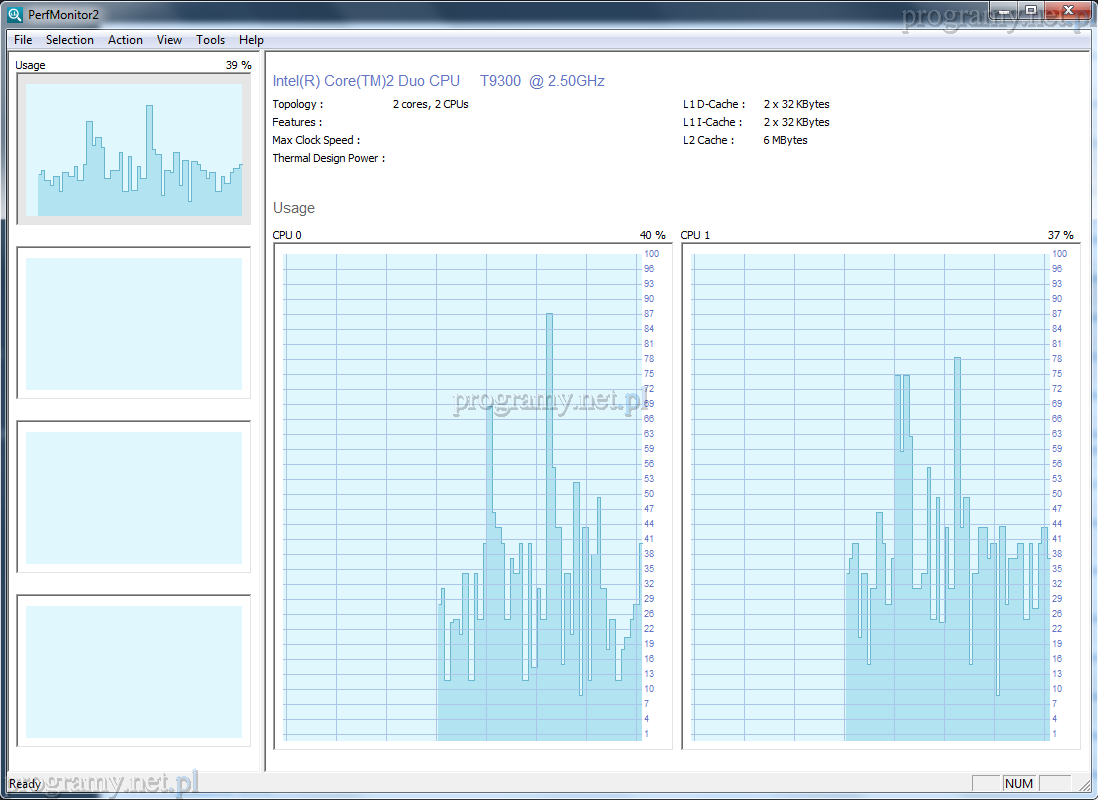Select the bottom empty sidebar panel
1098x800 pixels.
tap(134, 671)
